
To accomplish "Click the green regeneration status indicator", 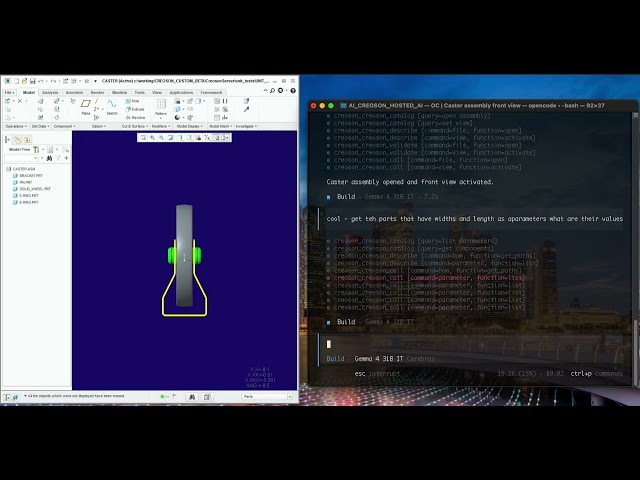I will coord(162,397).
